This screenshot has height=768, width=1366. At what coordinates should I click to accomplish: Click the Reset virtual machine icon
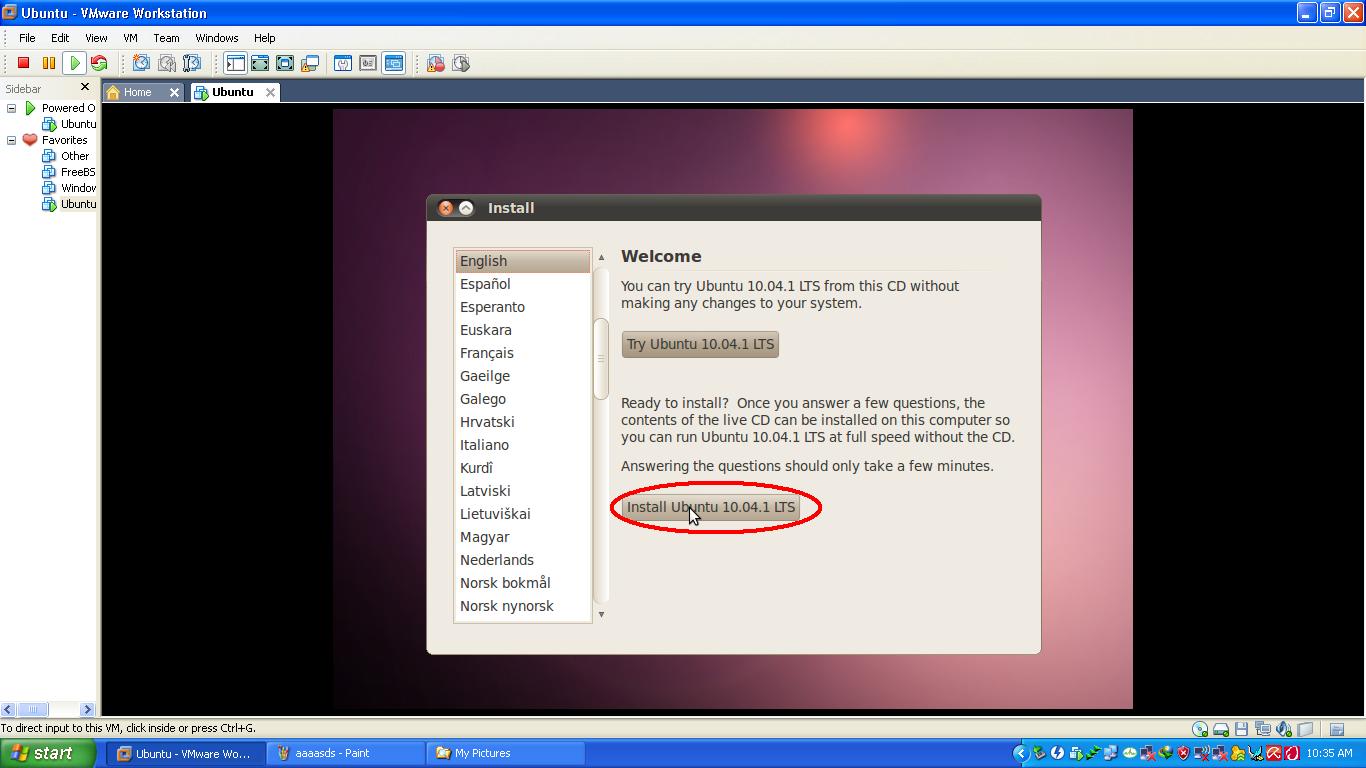coord(99,63)
